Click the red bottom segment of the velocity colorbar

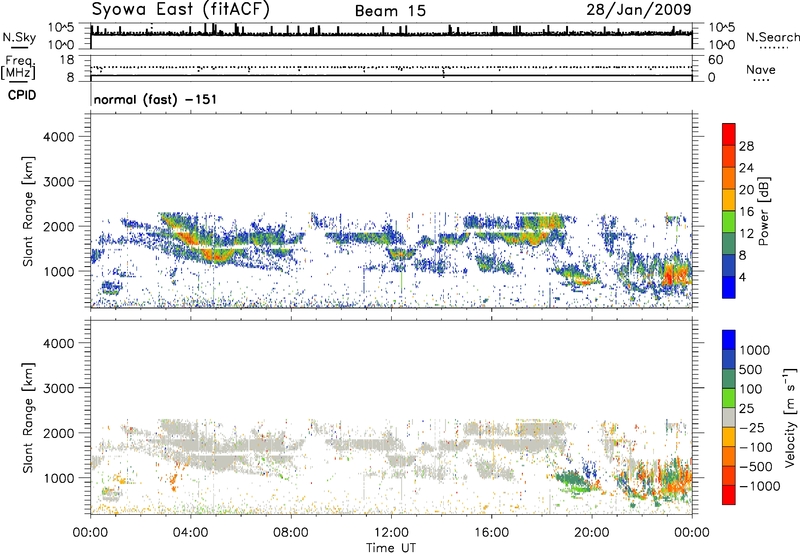(x=729, y=495)
